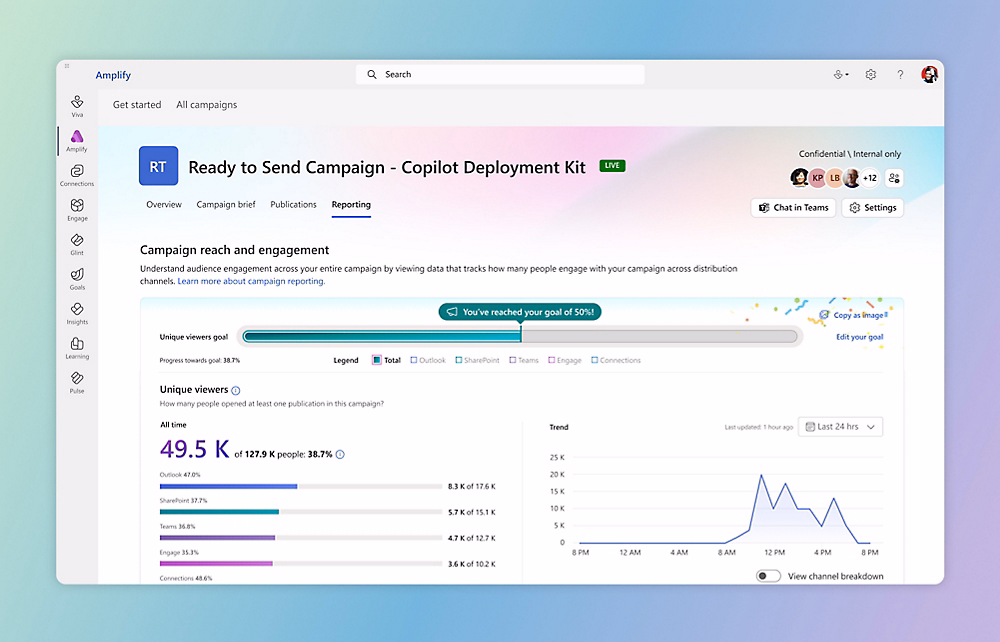Click the RT campaign logo tile
Image resolution: width=1000 pixels, height=642 pixels.
[x=158, y=166]
